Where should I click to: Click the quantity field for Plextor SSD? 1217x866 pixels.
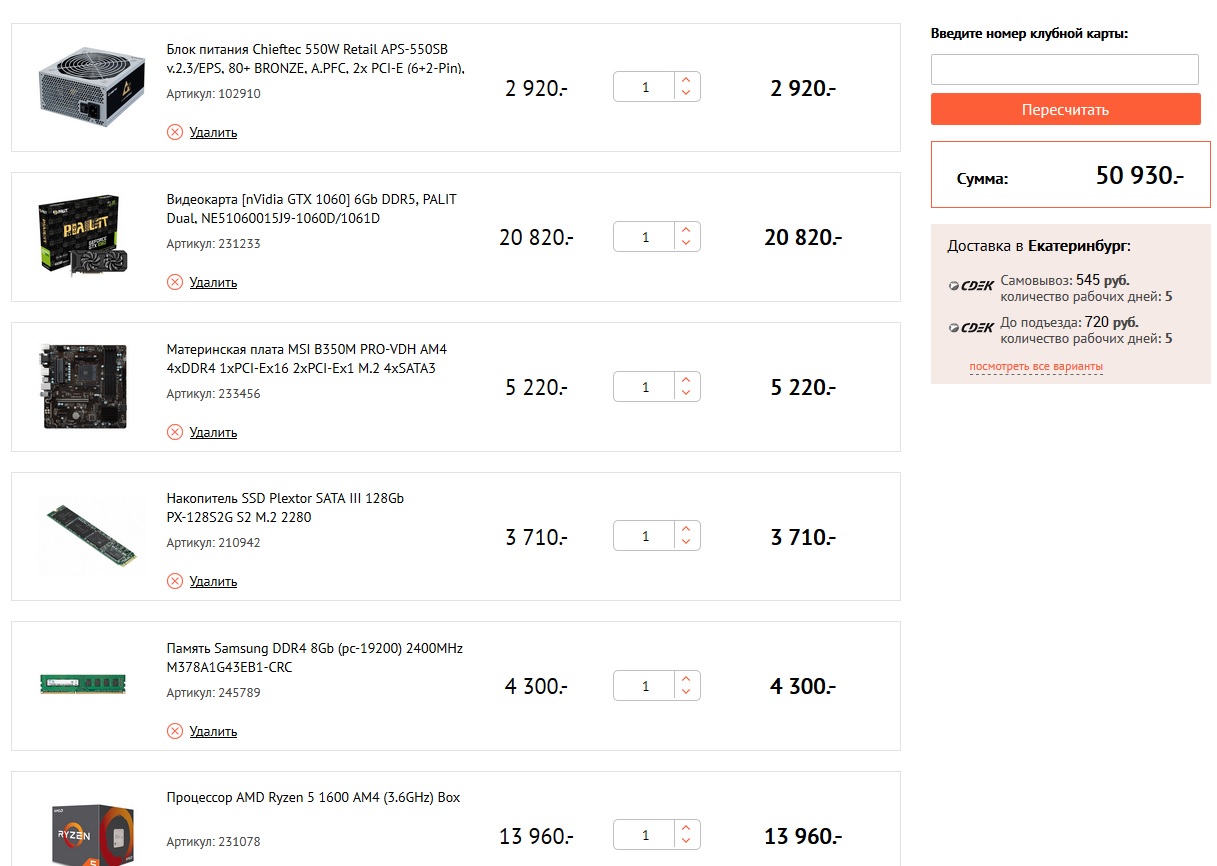click(645, 536)
